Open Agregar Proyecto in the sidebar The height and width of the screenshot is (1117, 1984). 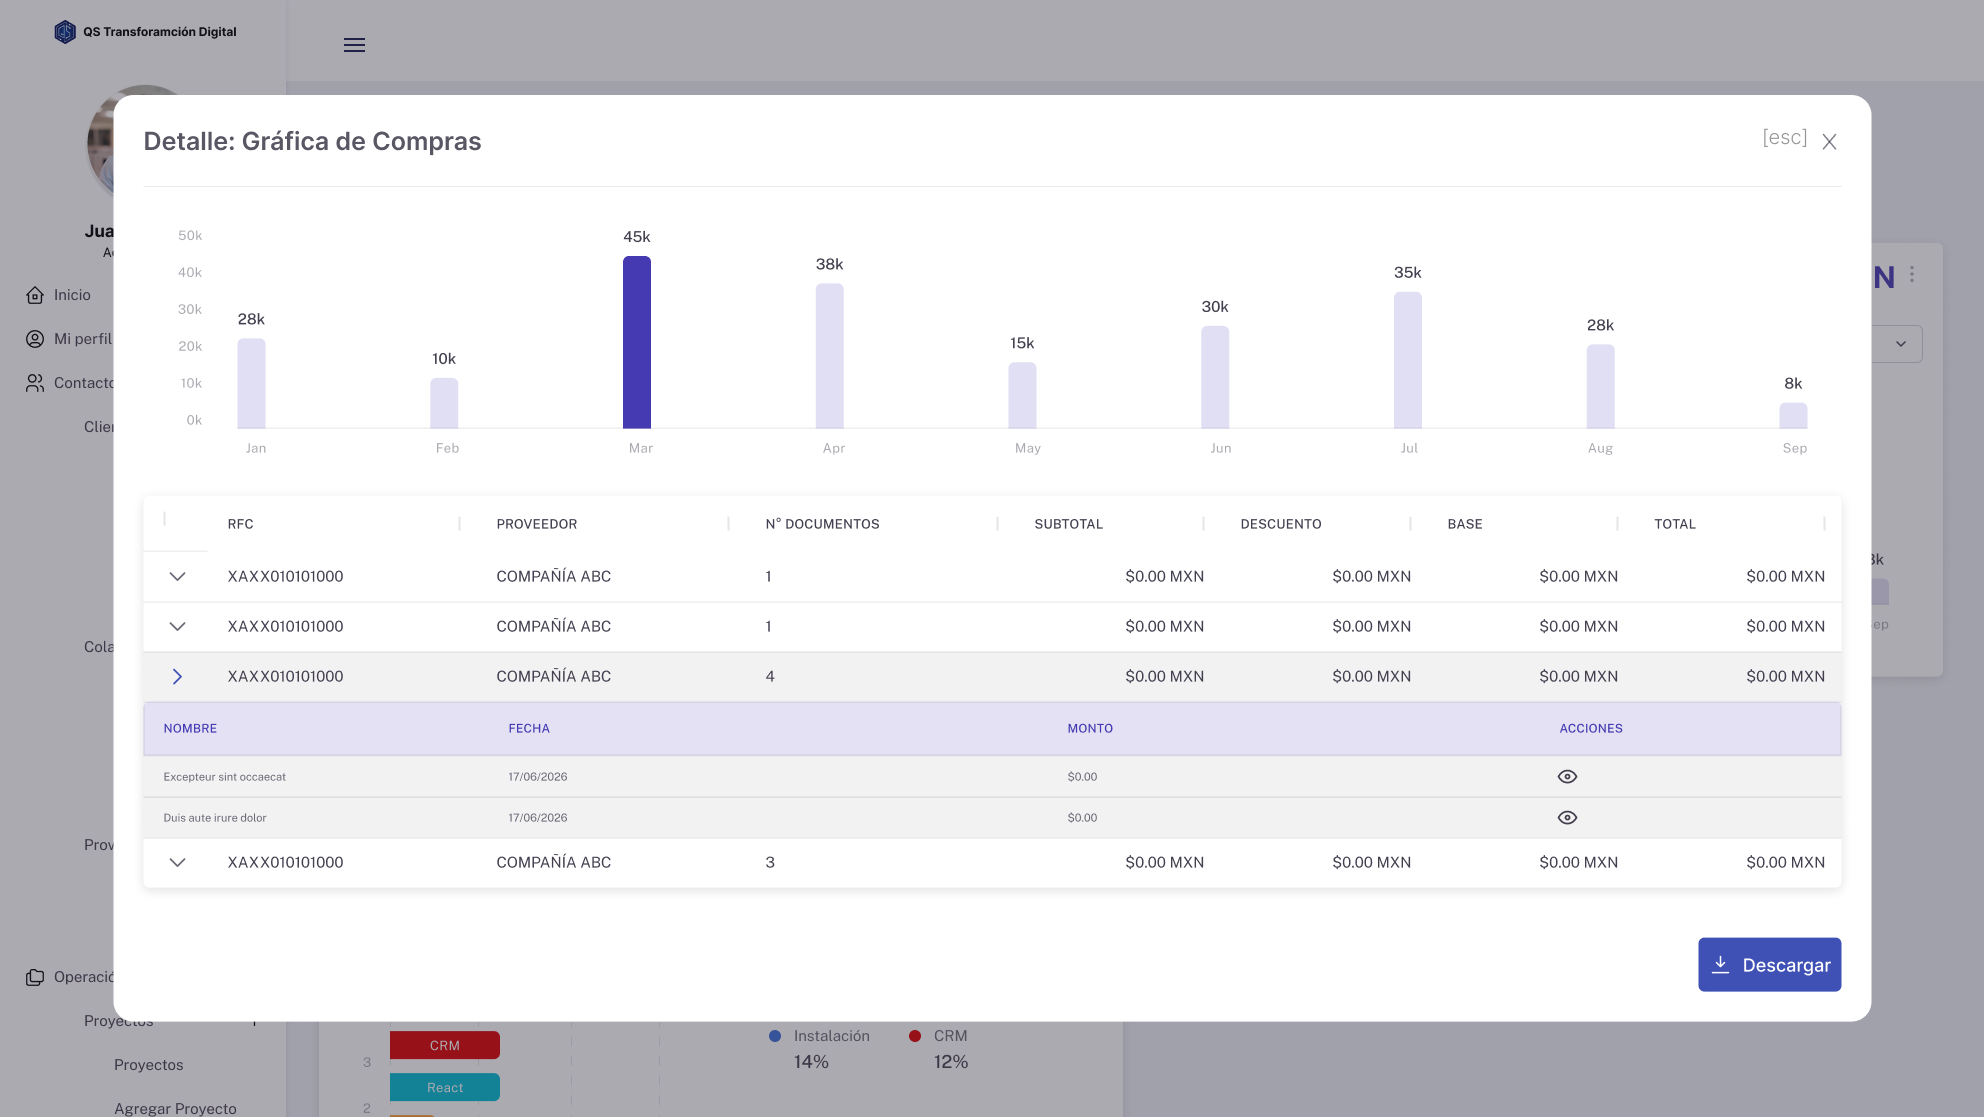point(175,1108)
